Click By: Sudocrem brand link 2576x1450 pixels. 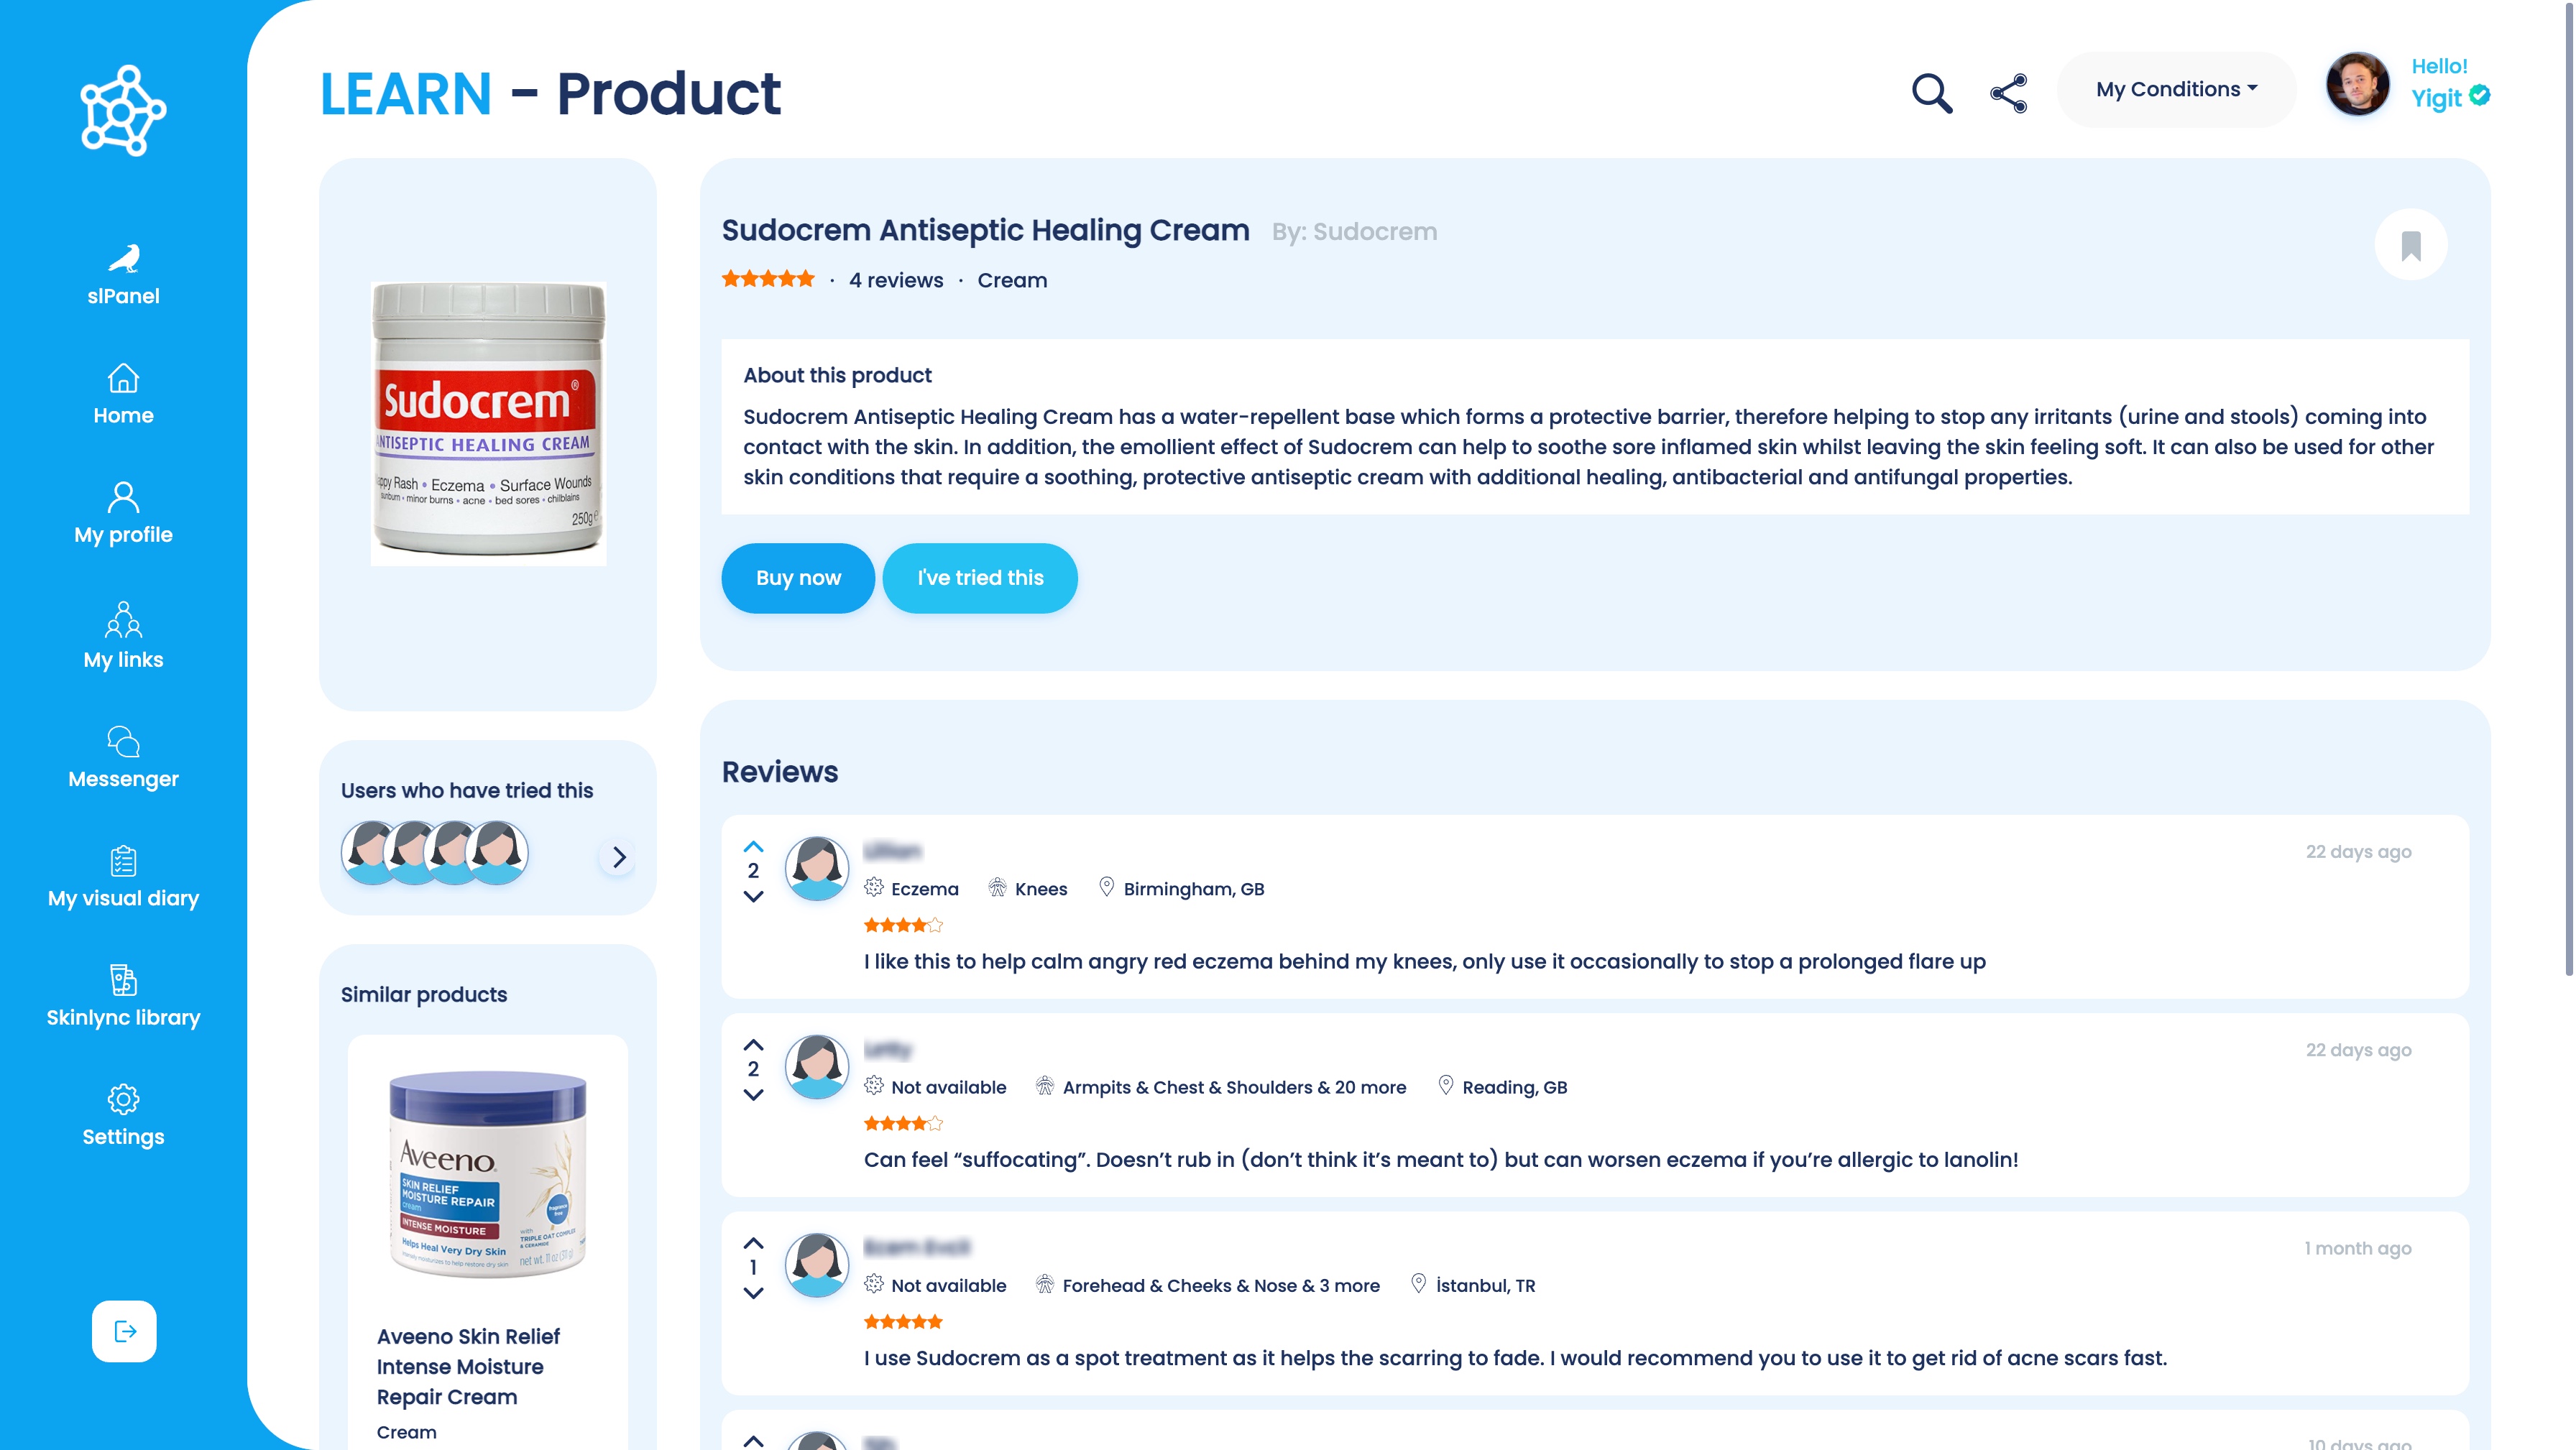pyautogui.click(x=1354, y=232)
